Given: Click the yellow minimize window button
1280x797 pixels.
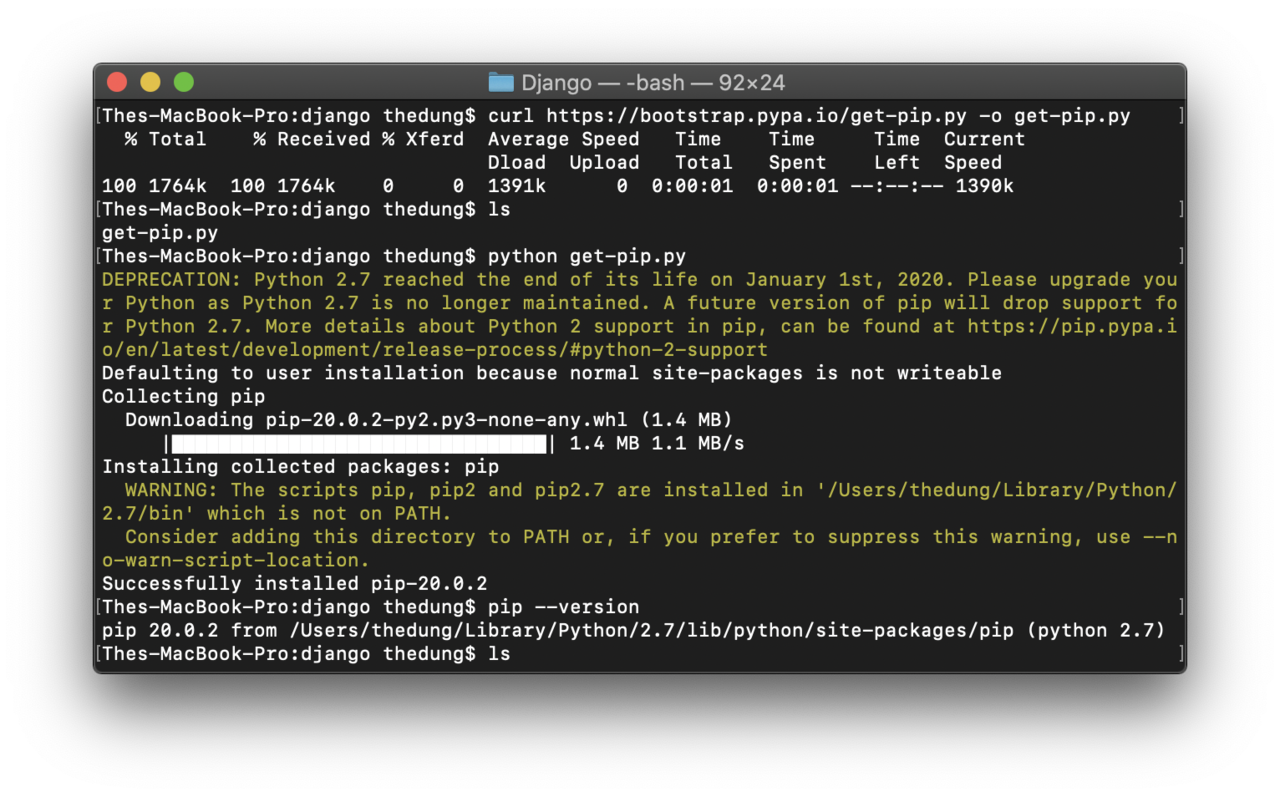Looking at the screenshot, I should [x=150, y=82].
